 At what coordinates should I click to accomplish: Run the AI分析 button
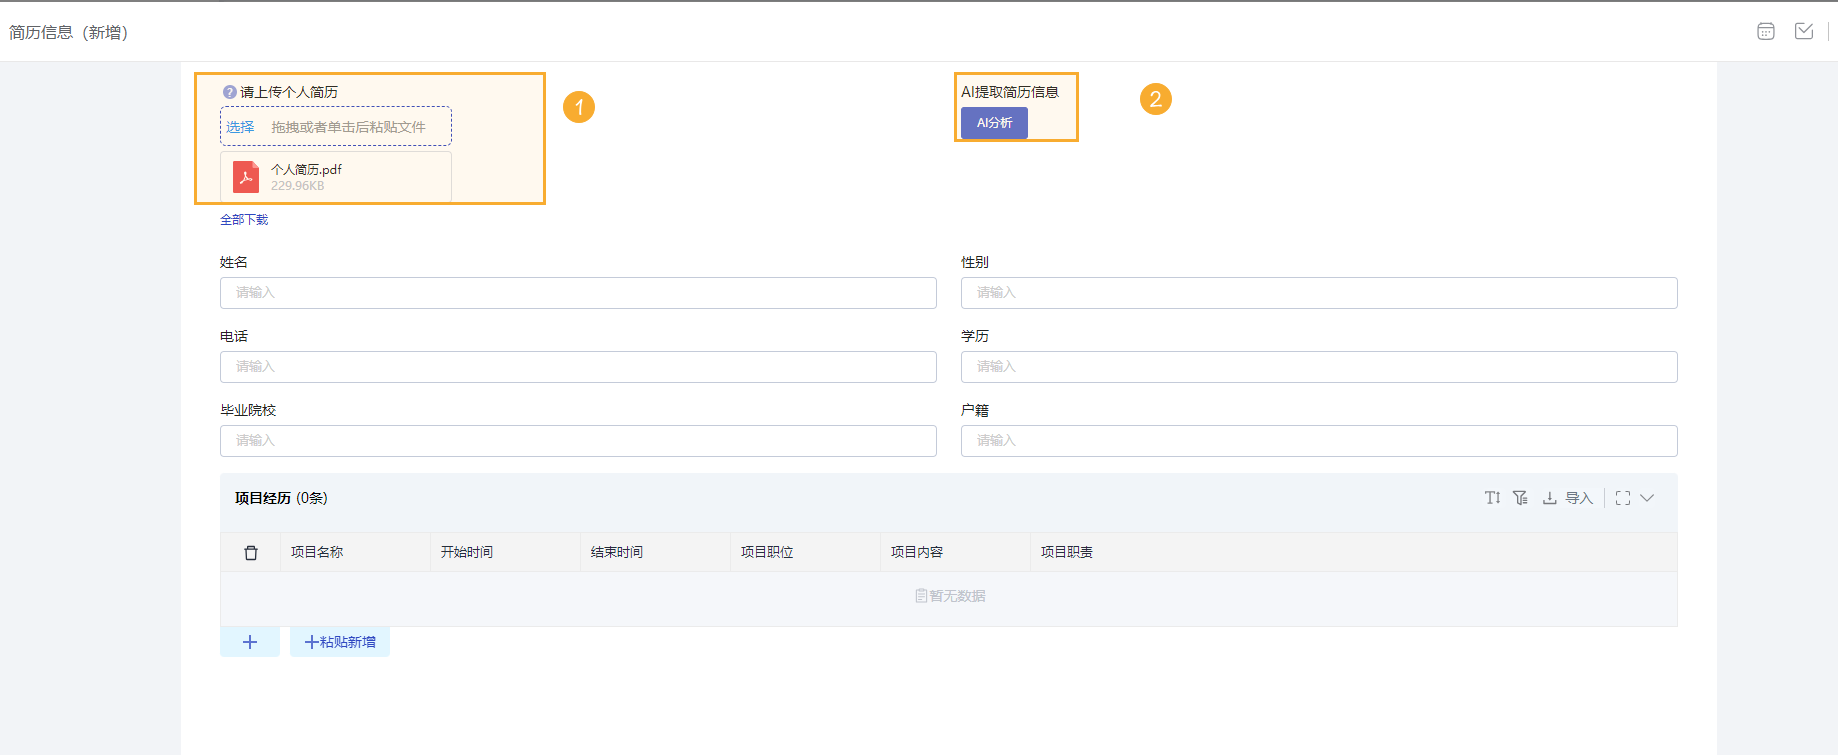pos(994,123)
